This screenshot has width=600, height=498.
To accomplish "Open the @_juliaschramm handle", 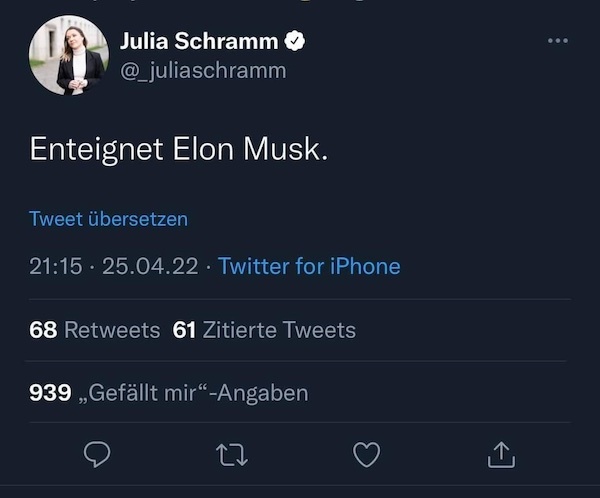I will [203, 70].
